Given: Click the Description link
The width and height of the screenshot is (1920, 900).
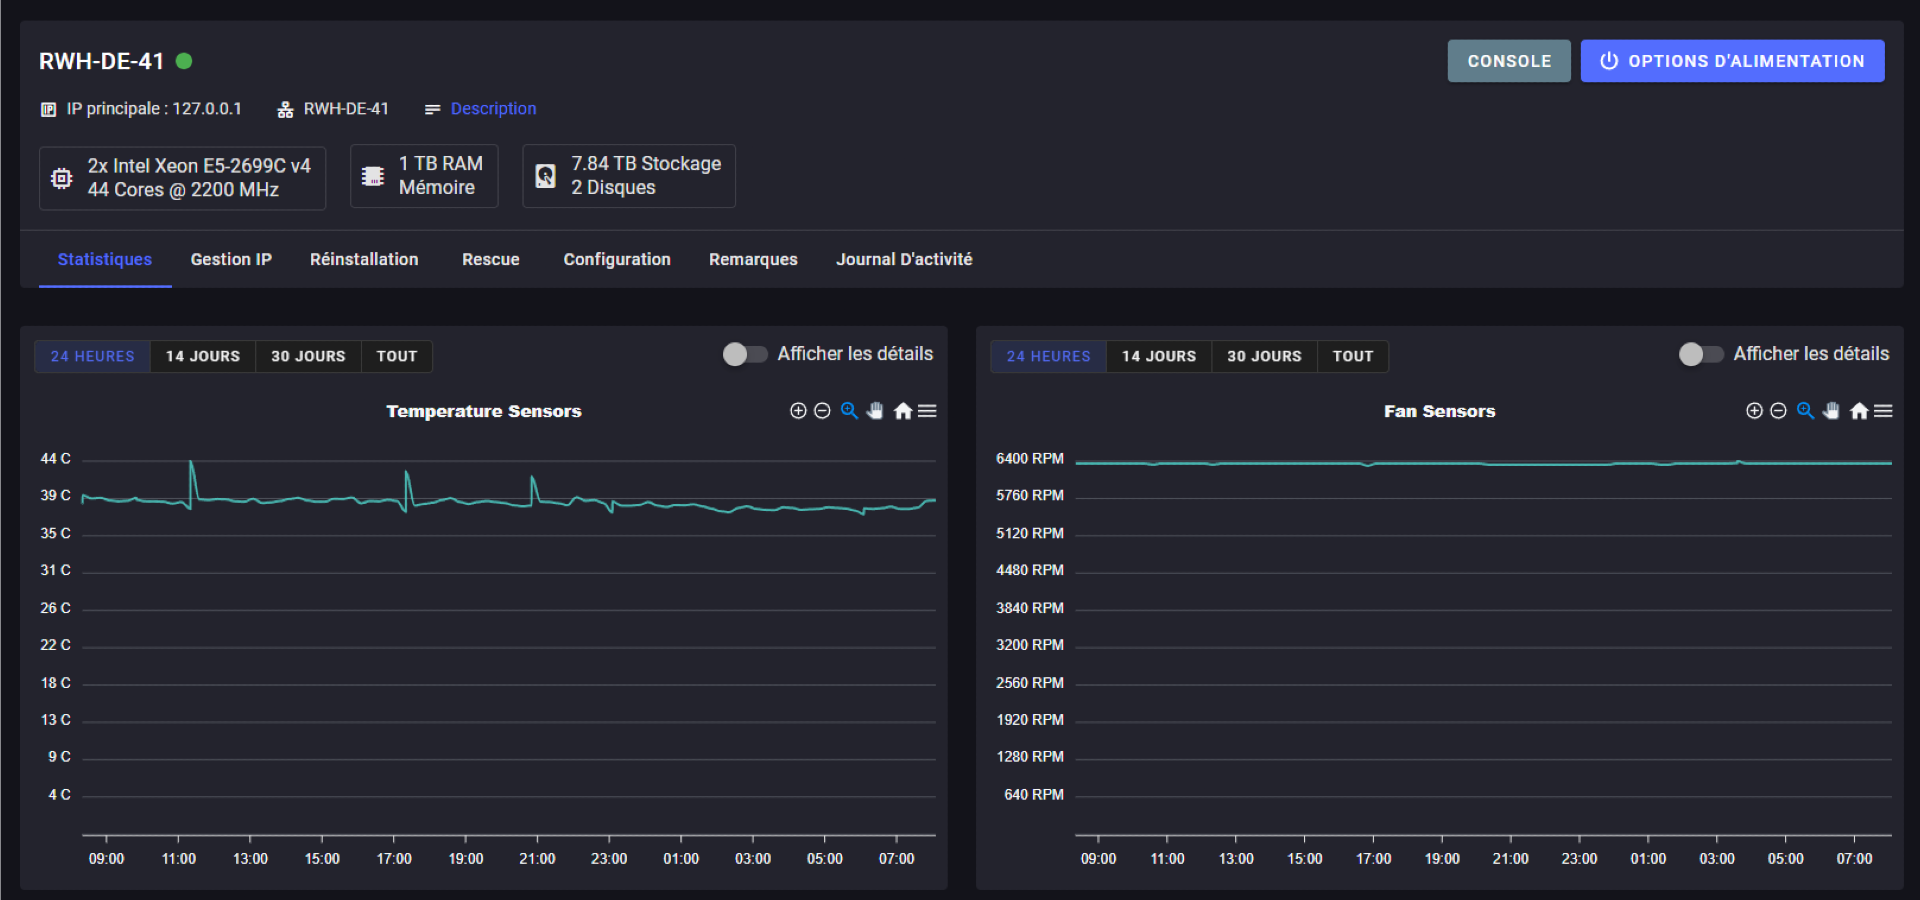Looking at the screenshot, I should pos(493,109).
